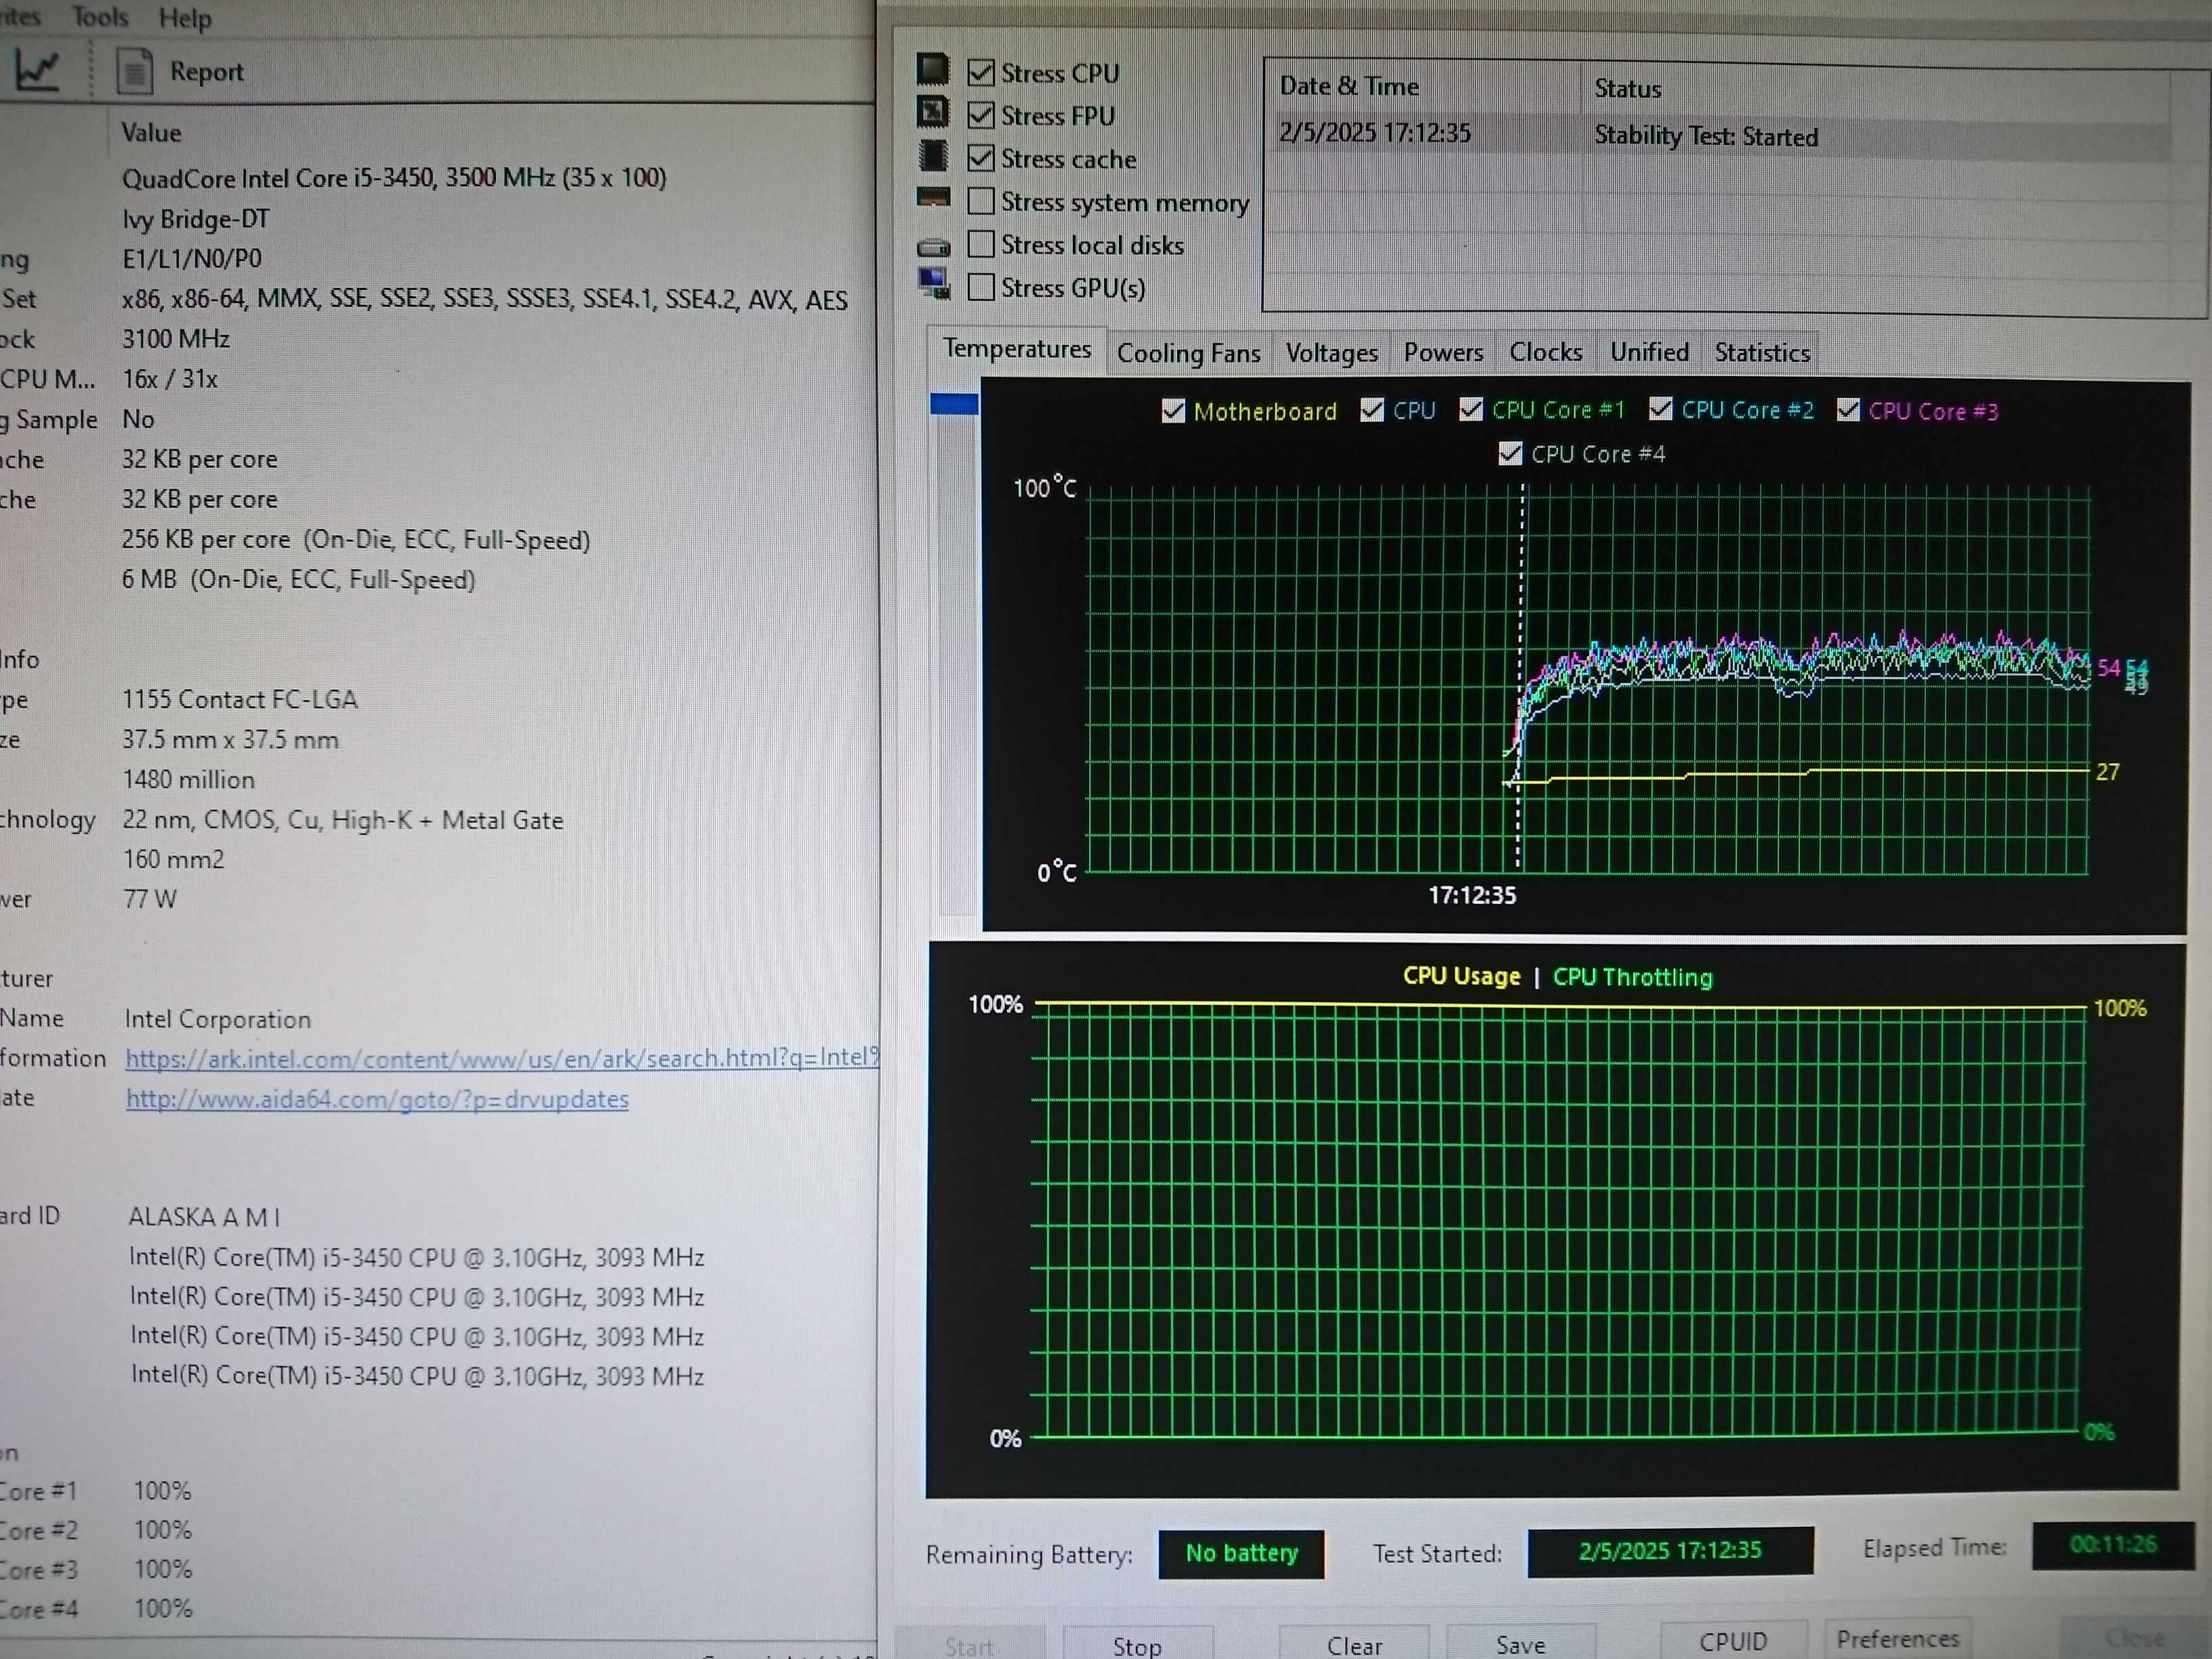The image size is (2212, 1659).
Task: Click the graph icon in AIDA64 toolbar
Action: click(x=37, y=70)
